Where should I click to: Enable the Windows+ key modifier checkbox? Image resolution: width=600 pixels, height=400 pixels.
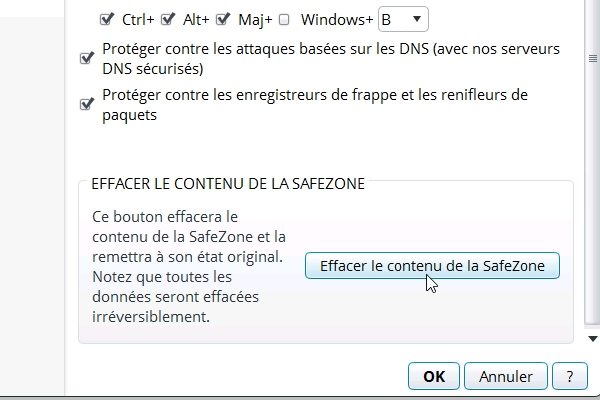[x=284, y=20]
